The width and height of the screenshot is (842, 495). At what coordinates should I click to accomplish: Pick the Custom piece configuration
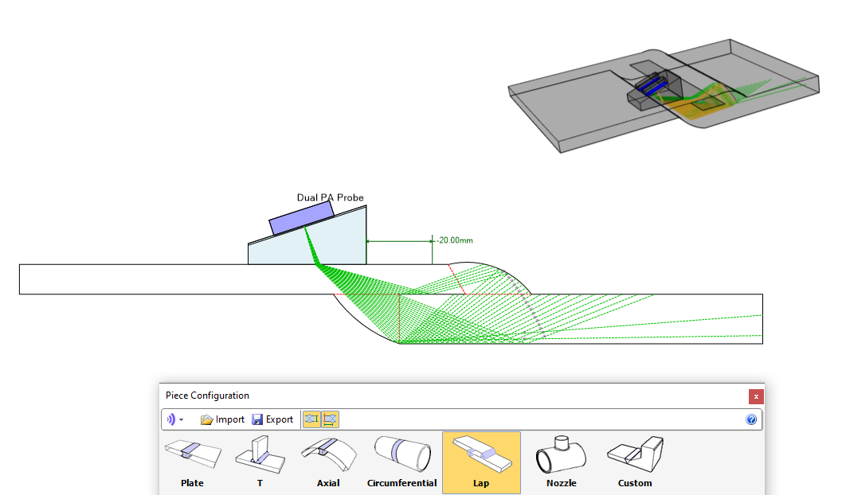635,463
